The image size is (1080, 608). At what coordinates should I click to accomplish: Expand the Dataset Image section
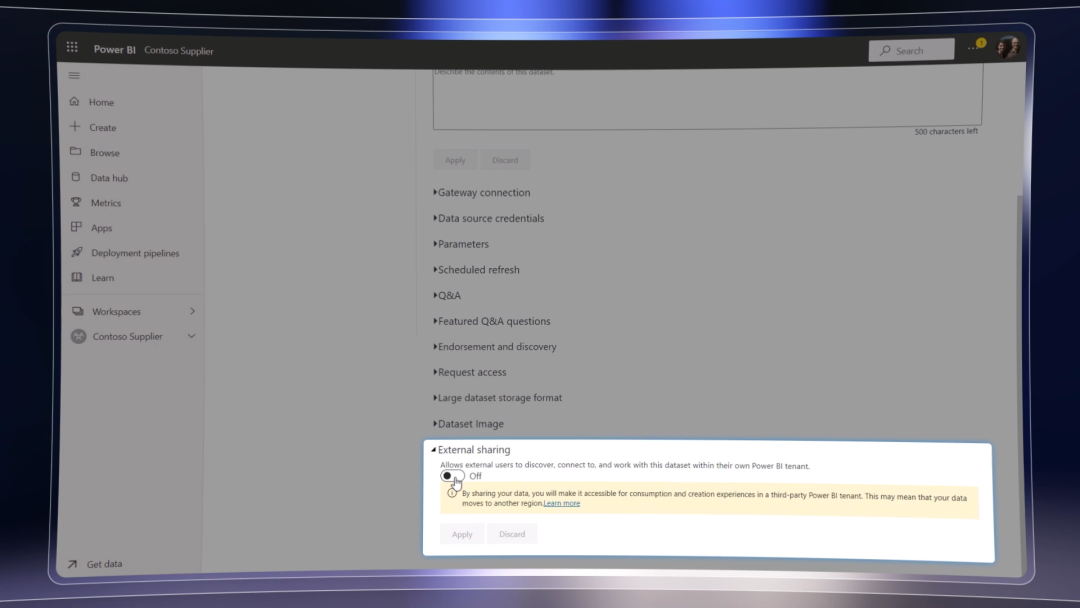[468, 423]
